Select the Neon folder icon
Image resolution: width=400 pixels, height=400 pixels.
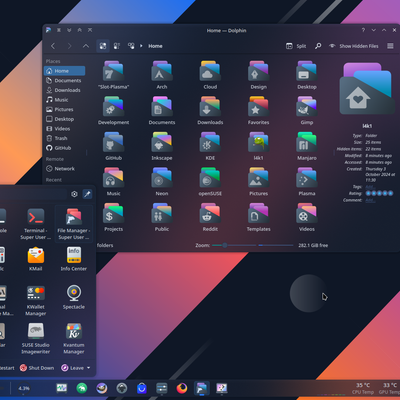pyautogui.click(x=162, y=178)
